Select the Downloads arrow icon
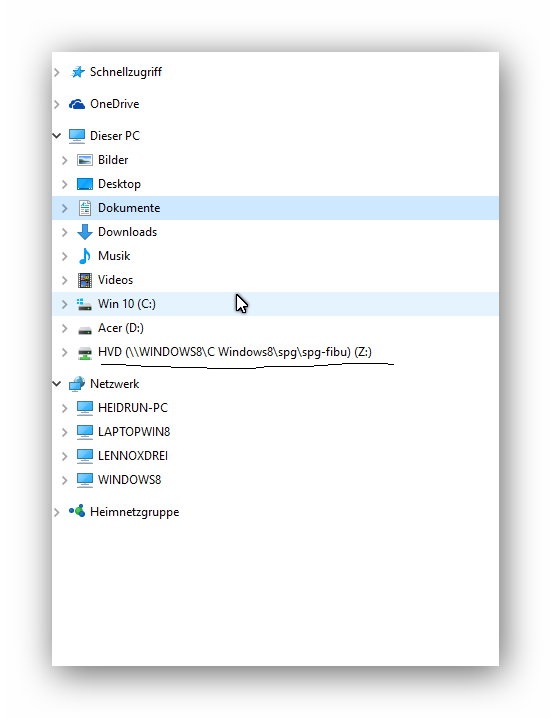Viewport: 551px width, 718px height. (x=85, y=232)
